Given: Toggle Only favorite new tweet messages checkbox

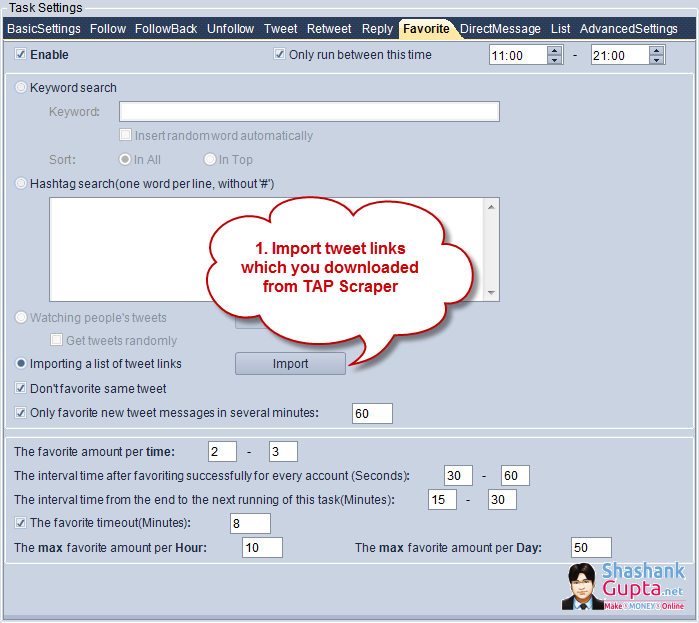Looking at the screenshot, I should coord(20,413).
